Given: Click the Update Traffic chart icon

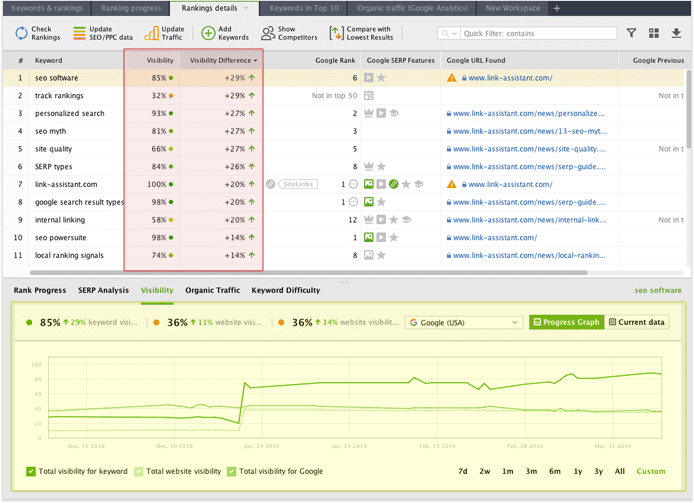Looking at the screenshot, I should point(151,33).
